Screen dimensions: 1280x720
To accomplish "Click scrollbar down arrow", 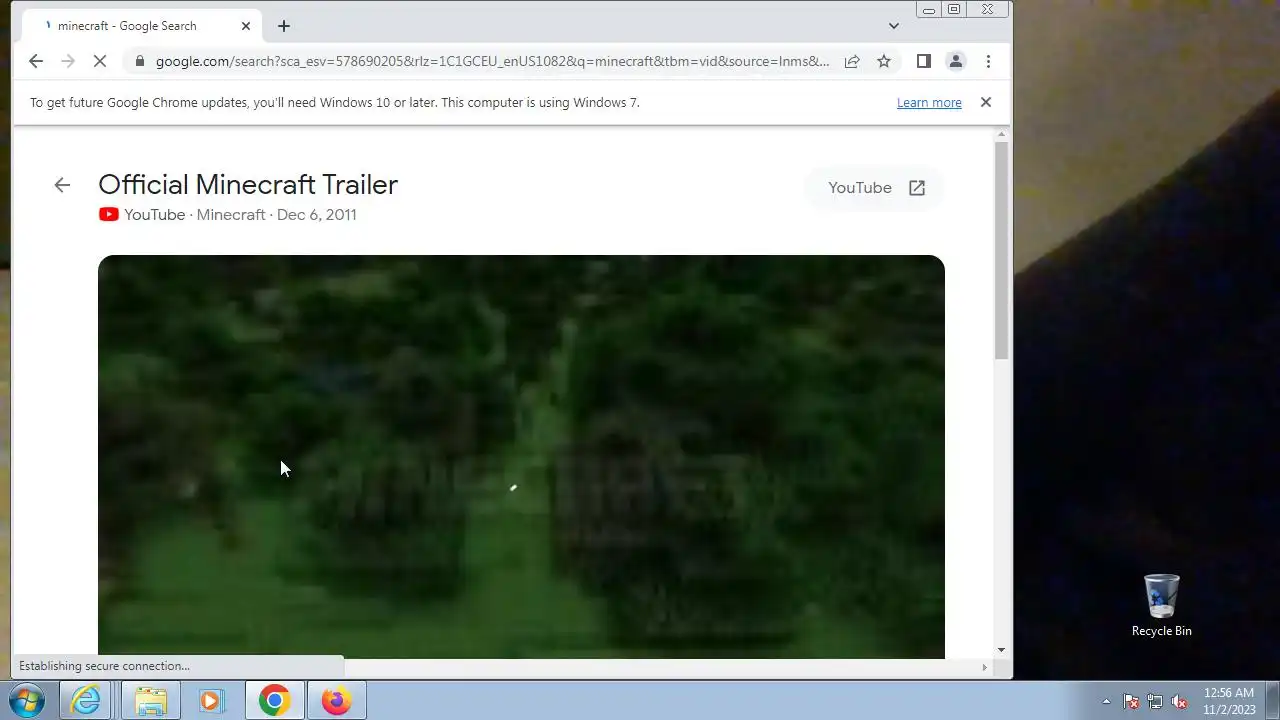I will (x=1001, y=651).
